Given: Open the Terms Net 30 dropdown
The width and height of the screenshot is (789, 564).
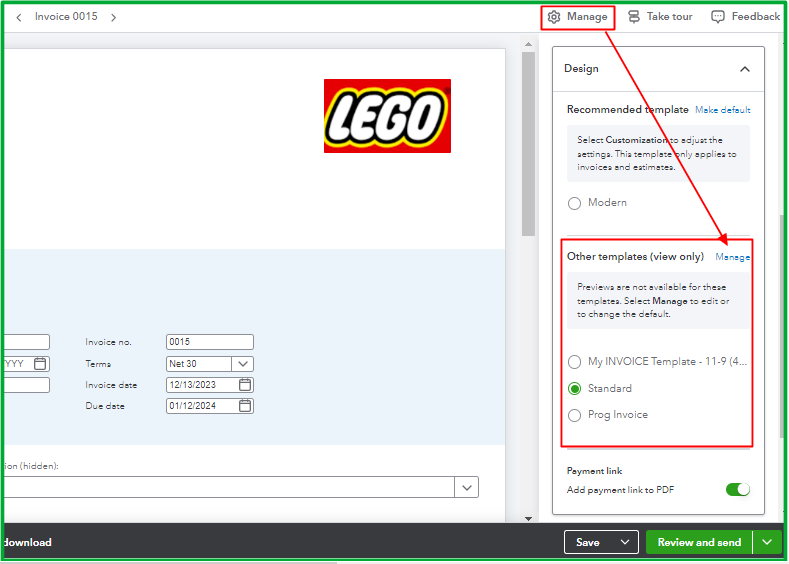Looking at the screenshot, I should click(x=243, y=364).
